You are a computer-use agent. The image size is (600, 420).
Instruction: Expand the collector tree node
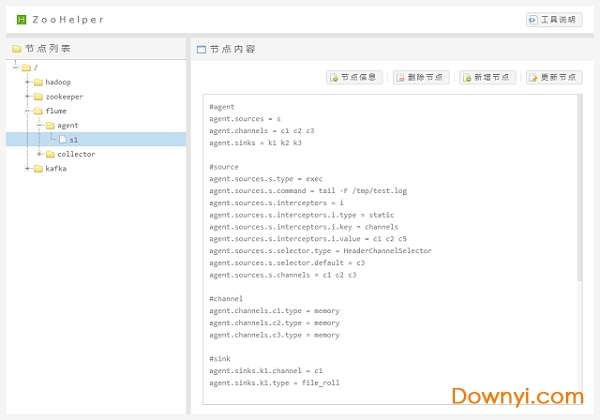[39, 154]
